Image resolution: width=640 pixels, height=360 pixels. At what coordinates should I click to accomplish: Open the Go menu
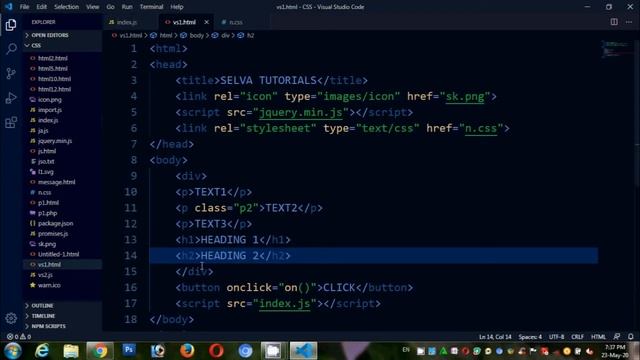[111, 7]
